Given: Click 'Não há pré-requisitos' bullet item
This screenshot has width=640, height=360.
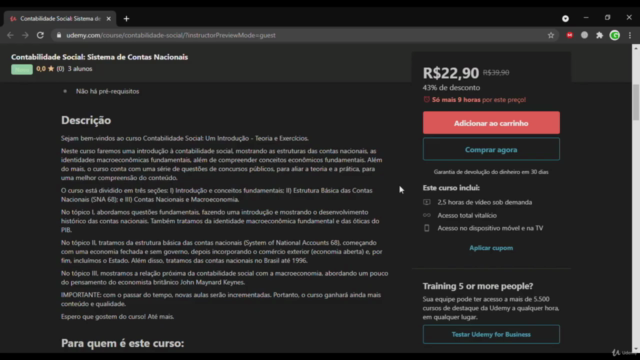Looking at the screenshot, I should (x=107, y=91).
